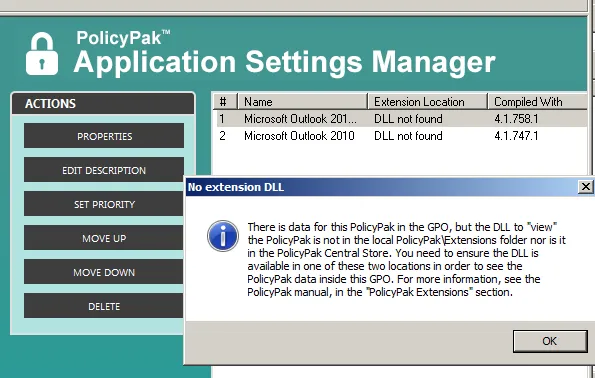Screen dimensions: 595x378
Task: Click MOVE UP to raise the entry
Action: pos(104,238)
